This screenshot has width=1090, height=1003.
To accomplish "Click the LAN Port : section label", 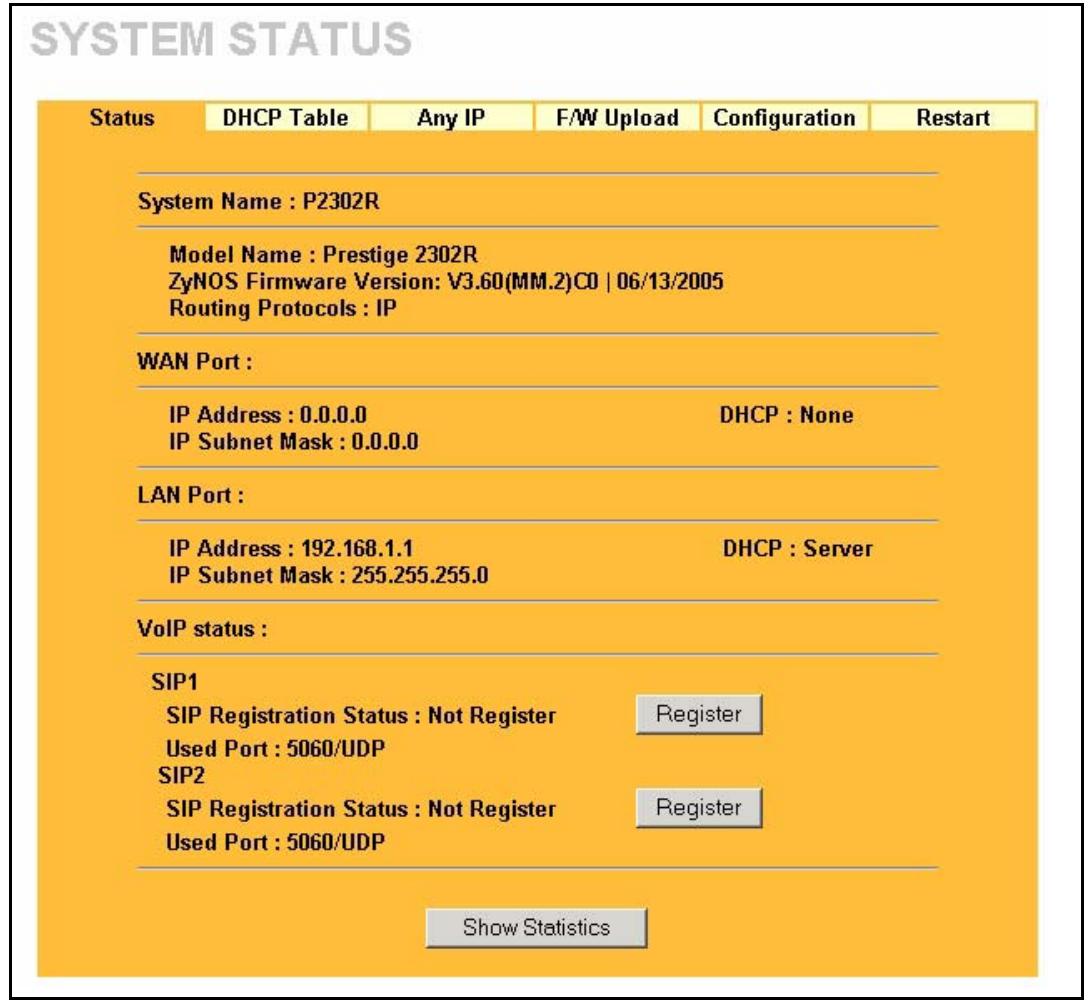I will (x=190, y=495).
